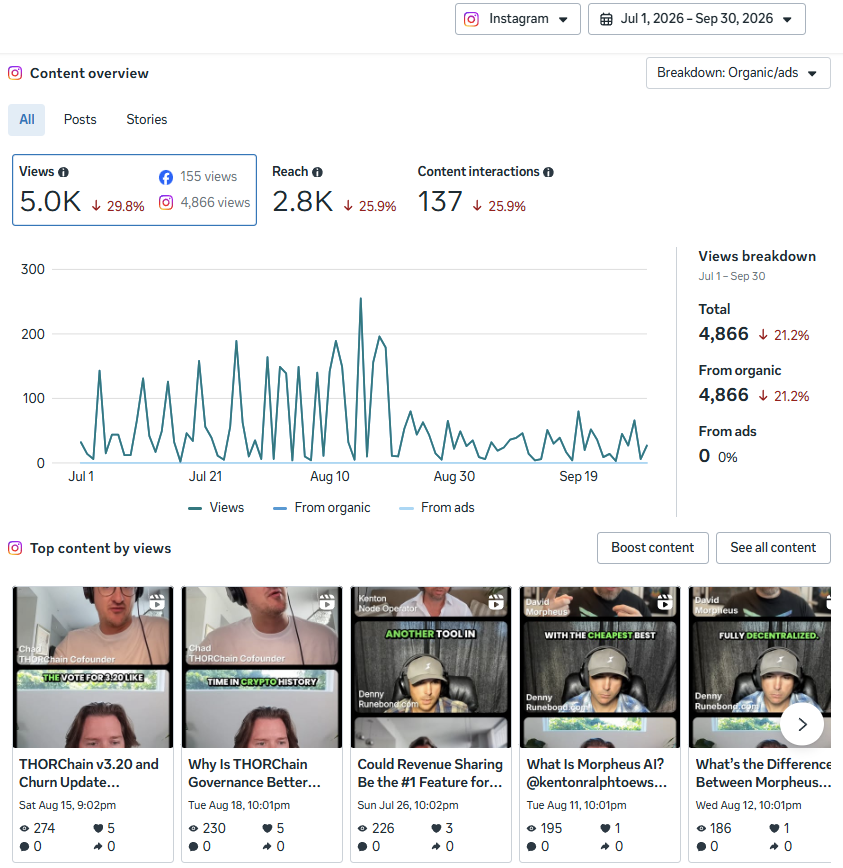Viewport: 843px width, 868px height.
Task: Select the All tab
Action: pos(27,120)
